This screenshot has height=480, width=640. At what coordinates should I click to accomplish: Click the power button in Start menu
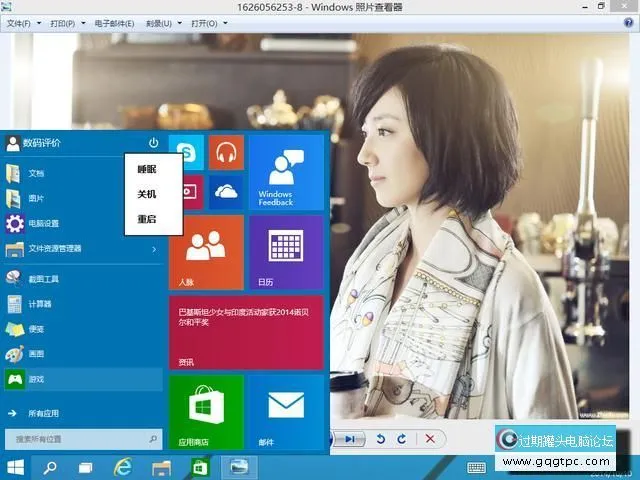153,143
